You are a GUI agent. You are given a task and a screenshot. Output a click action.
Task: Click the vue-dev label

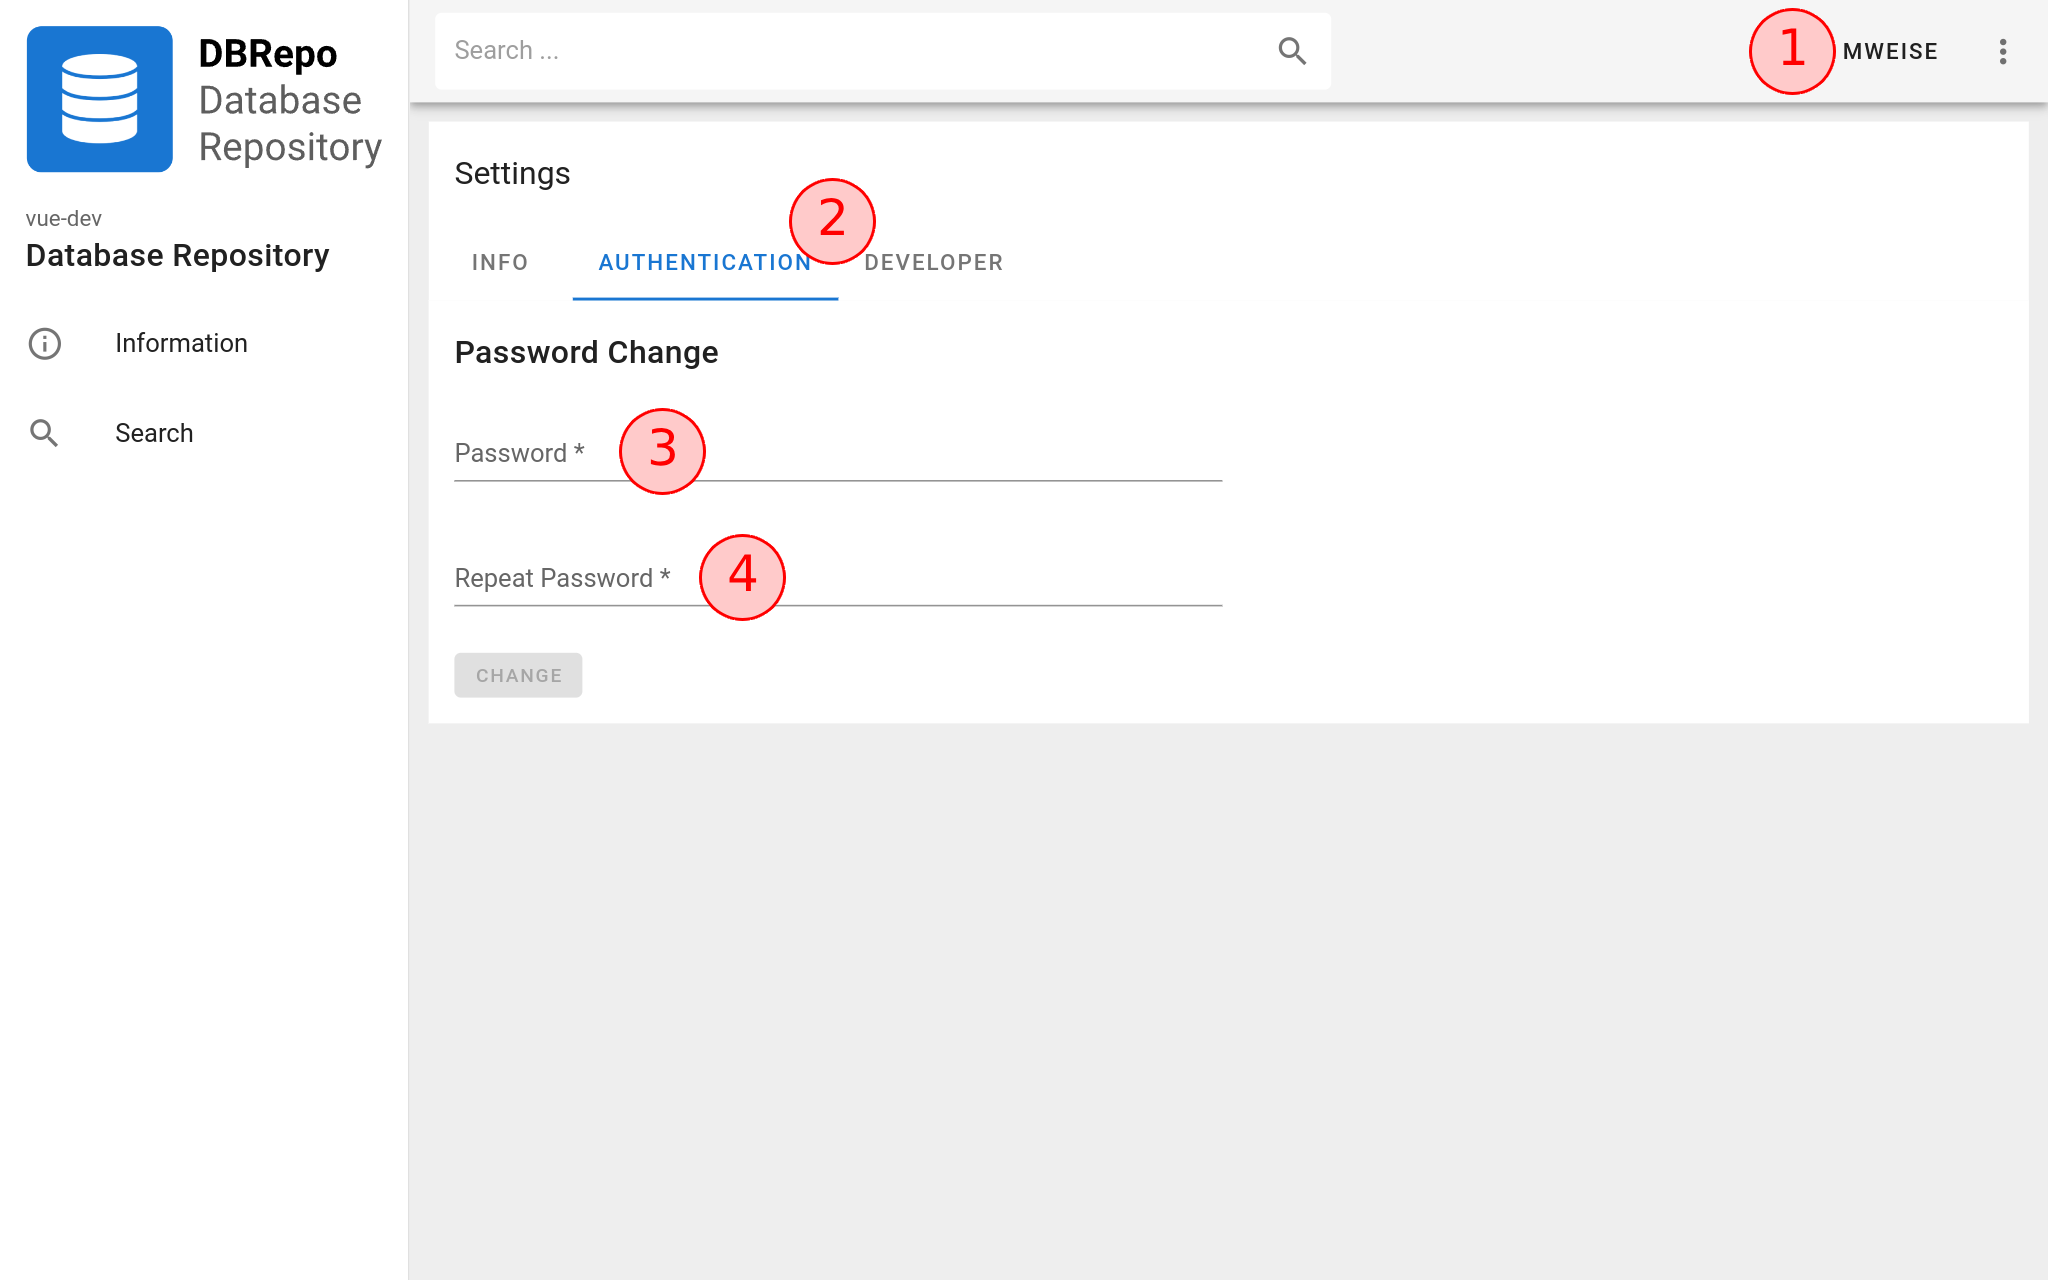(x=64, y=218)
